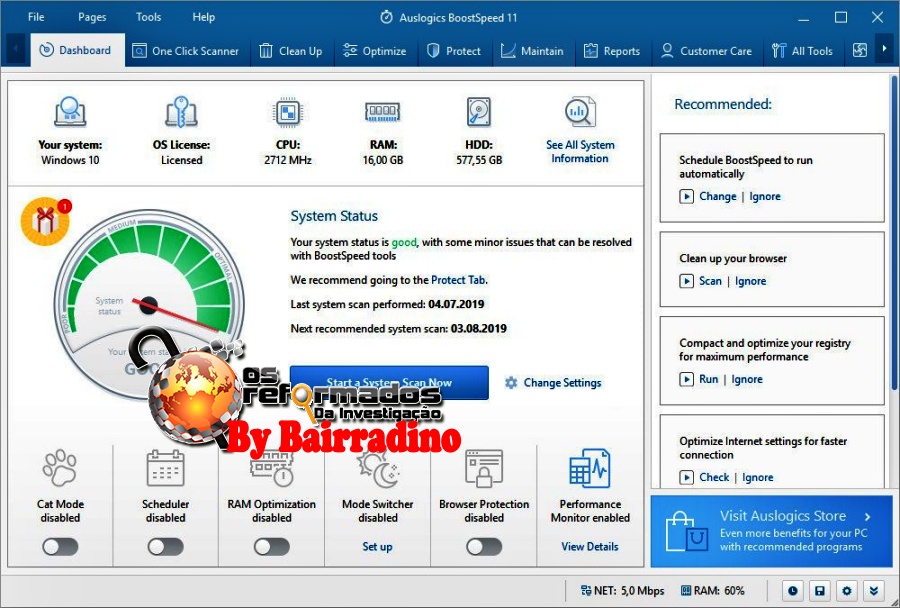The height and width of the screenshot is (608, 900).
Task: Click the fan icon tab at far right
Action: pyautogui.click(x=860, y=51)
